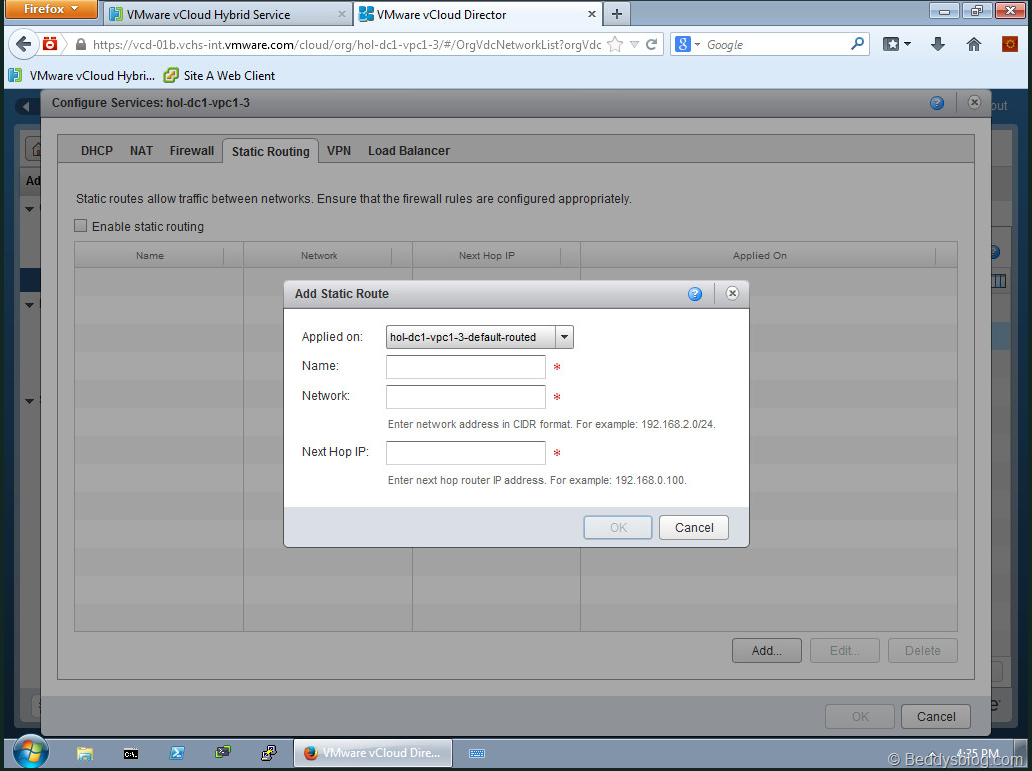Click the column chooser icon in the background page
This screenshot has height=771, width=1032.
[998, 281]
